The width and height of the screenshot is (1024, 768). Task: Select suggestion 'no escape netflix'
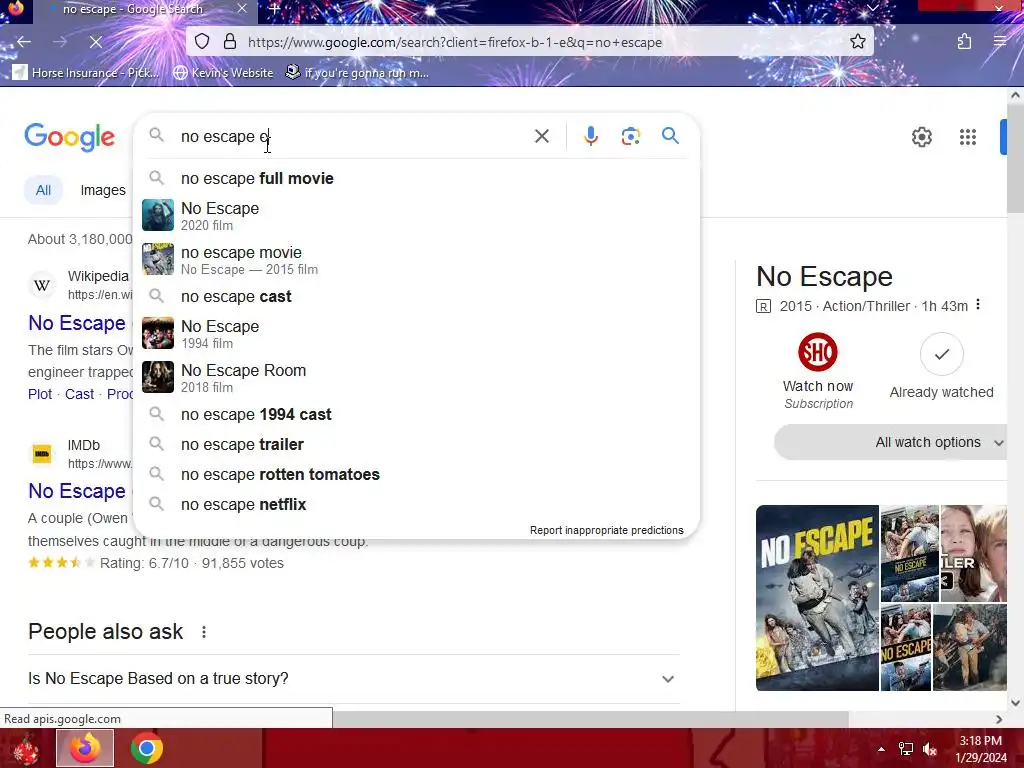coord(416,505)
